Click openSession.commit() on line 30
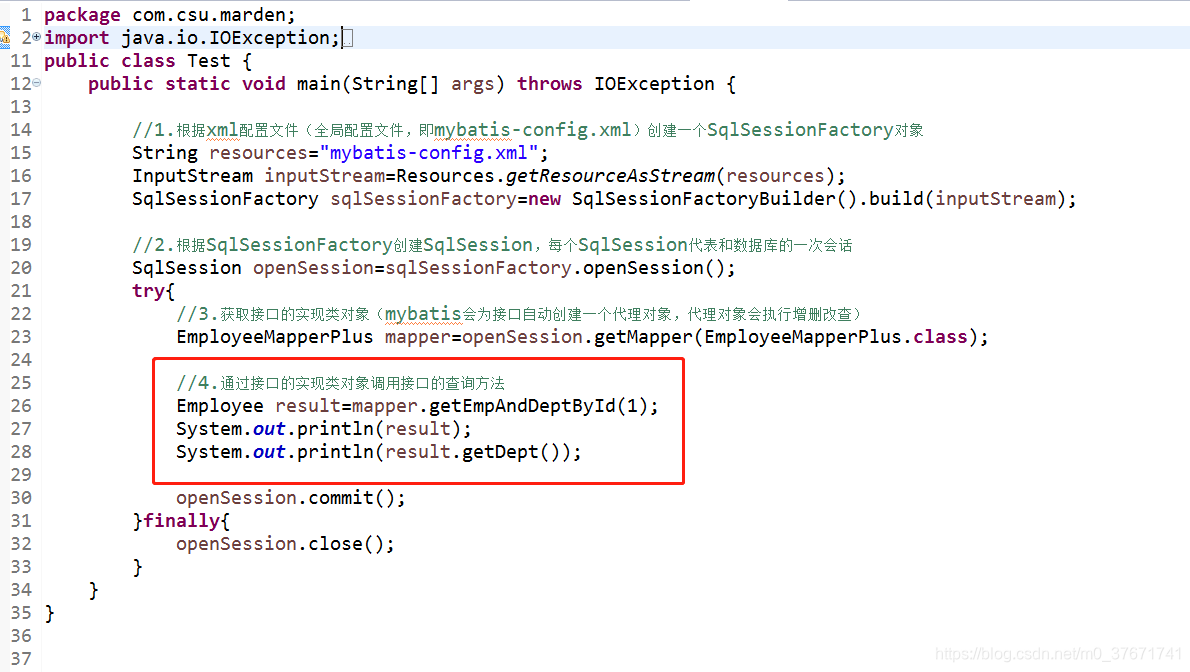This screenshot has width=1190, height=672. click(285, 498)
